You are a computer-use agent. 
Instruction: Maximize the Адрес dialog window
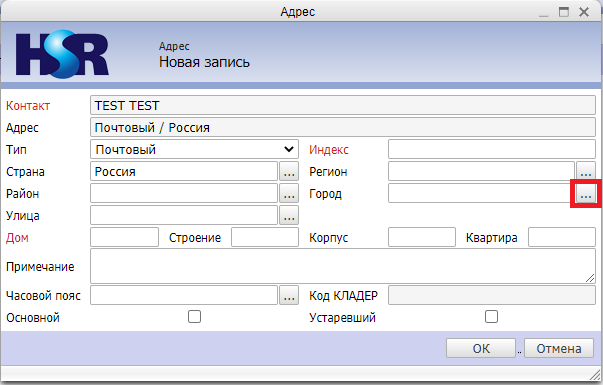point(564,12)
